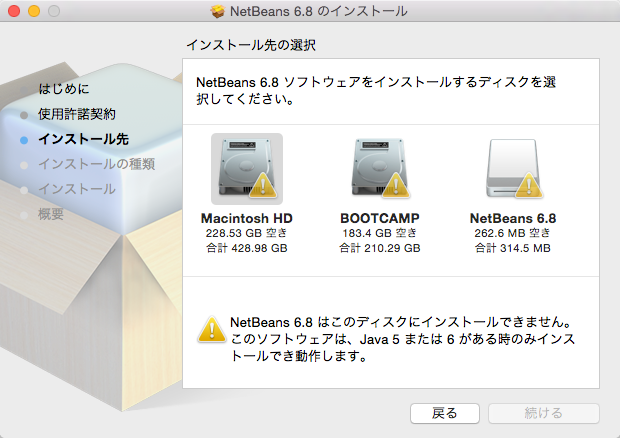
Task: Click the window title NetBeans 6.8 のインストール
Action: pos(319,11)
